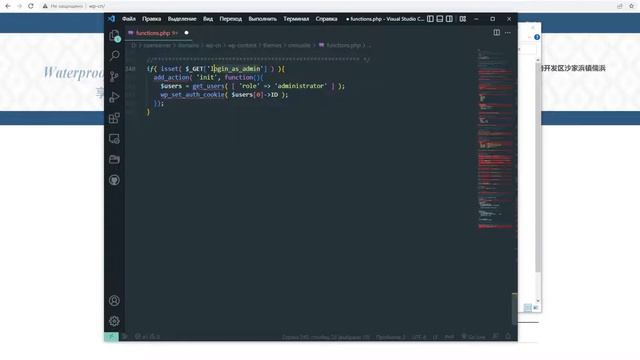Open the Source Control view
Viewport: 640px width, 360px height.
114,76
